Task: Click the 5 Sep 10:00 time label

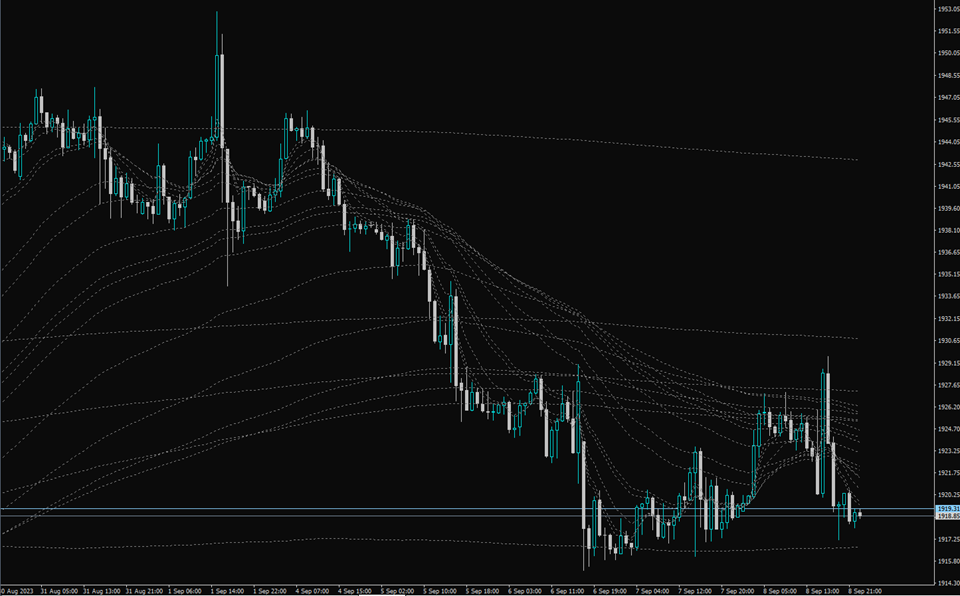Action: pyautogui.click(x=440, y=591)
